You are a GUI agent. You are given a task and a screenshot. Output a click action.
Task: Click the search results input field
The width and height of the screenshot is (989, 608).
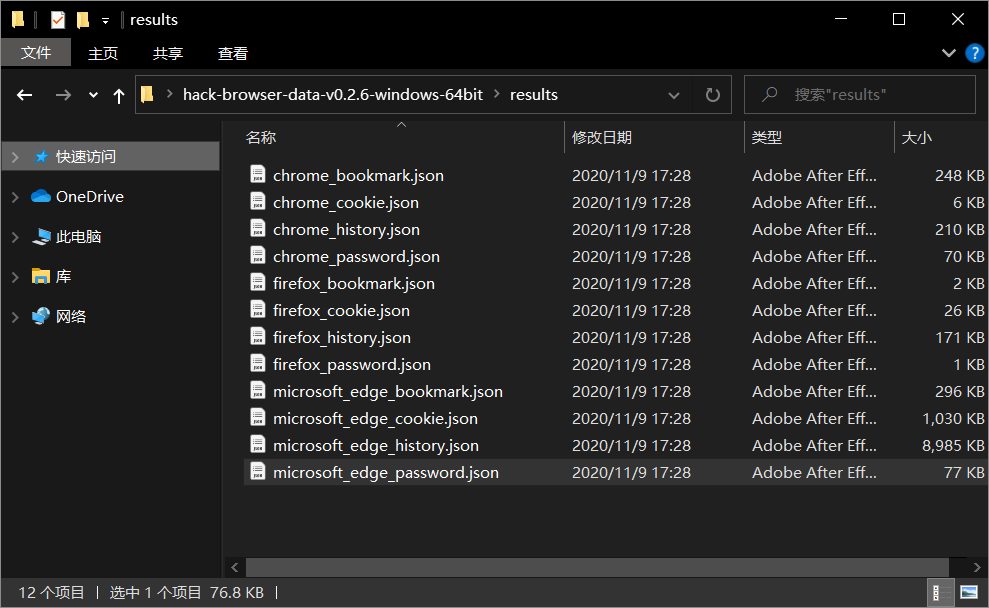click(860, 95)
